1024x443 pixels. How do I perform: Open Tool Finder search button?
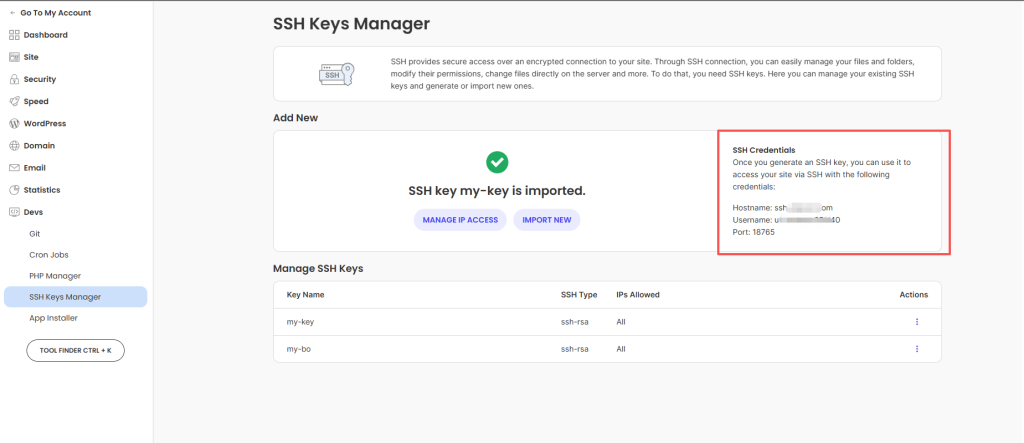75,351
